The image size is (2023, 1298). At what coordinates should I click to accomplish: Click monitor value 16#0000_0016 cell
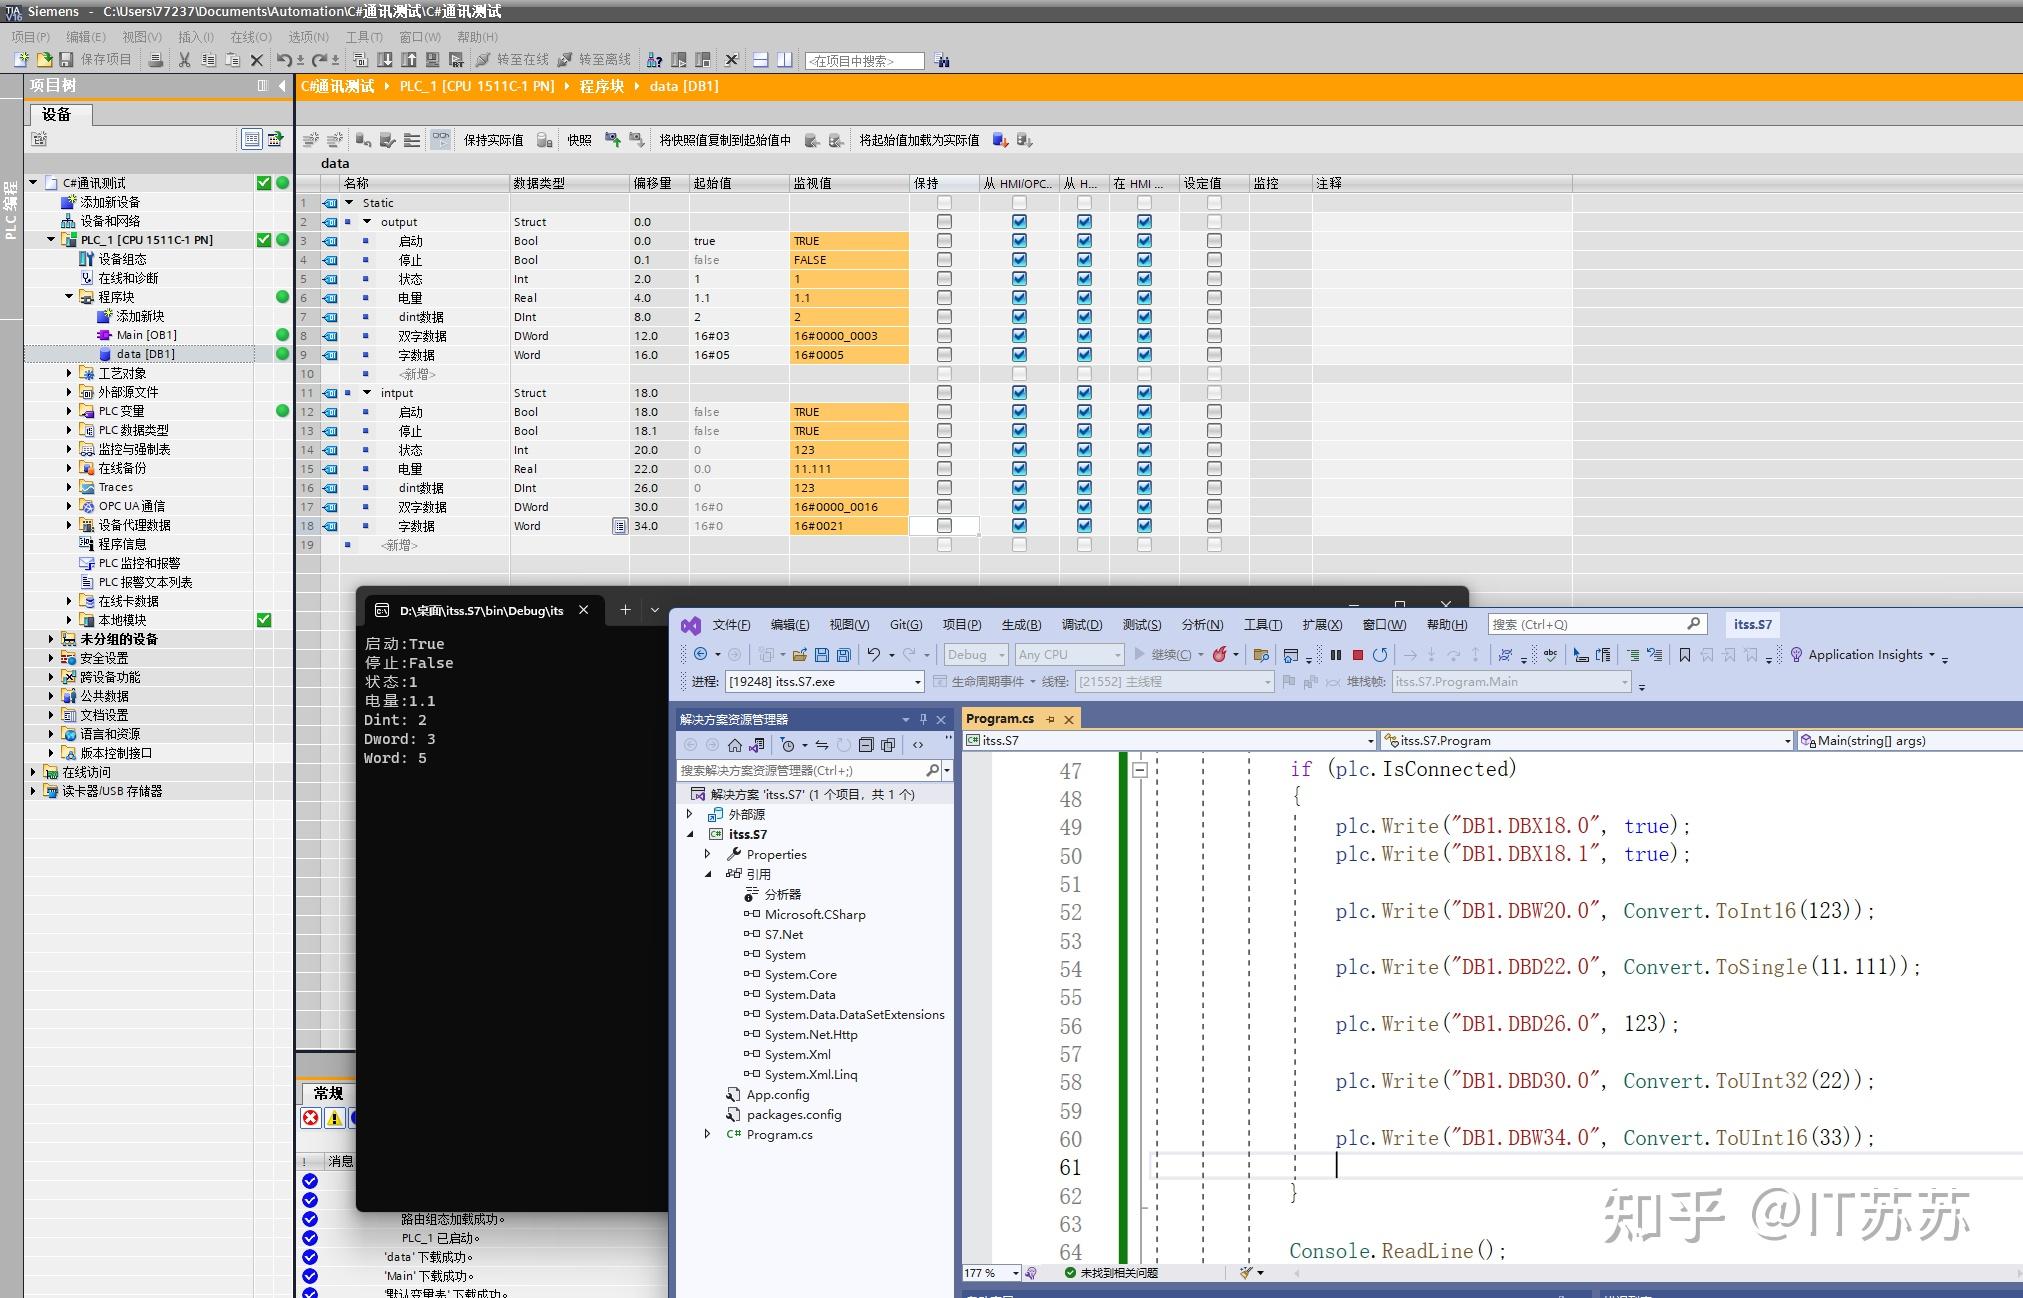click(849, 507)
